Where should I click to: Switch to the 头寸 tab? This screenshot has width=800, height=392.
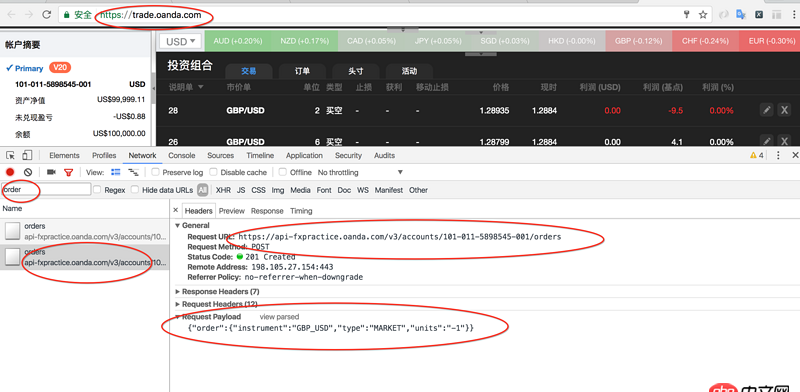tap(356, 71)
